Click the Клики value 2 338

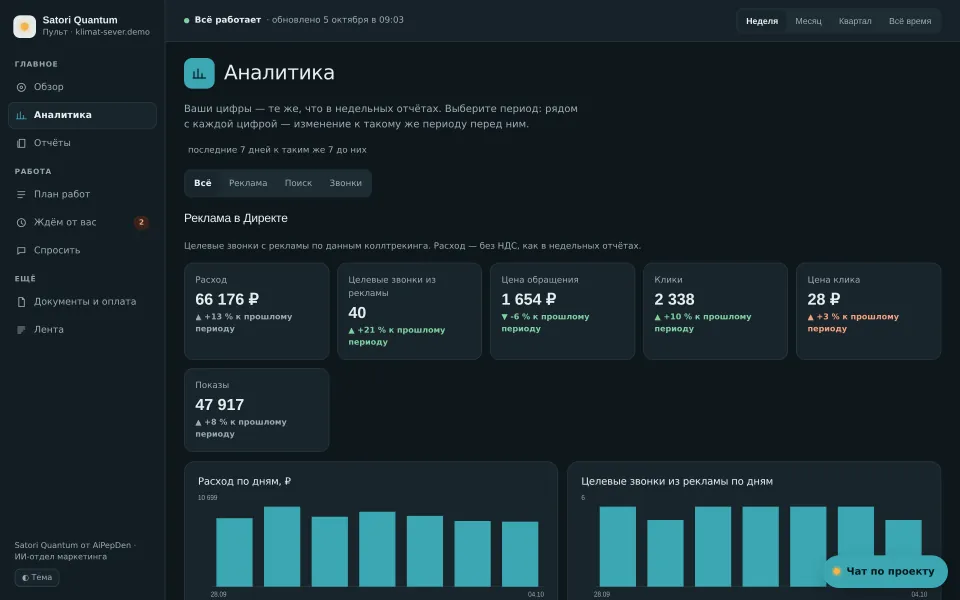pyautogui.click(x=674, y=299)
